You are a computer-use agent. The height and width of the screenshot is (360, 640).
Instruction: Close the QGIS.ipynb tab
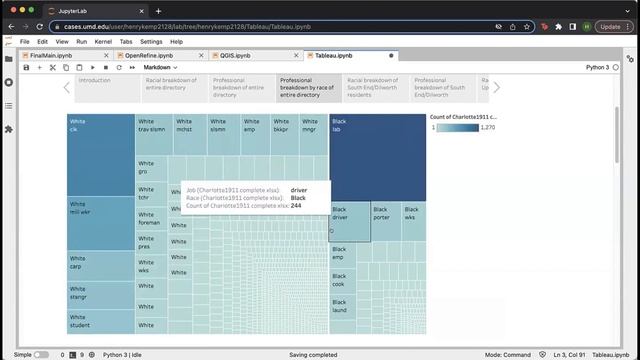(296, 56)
